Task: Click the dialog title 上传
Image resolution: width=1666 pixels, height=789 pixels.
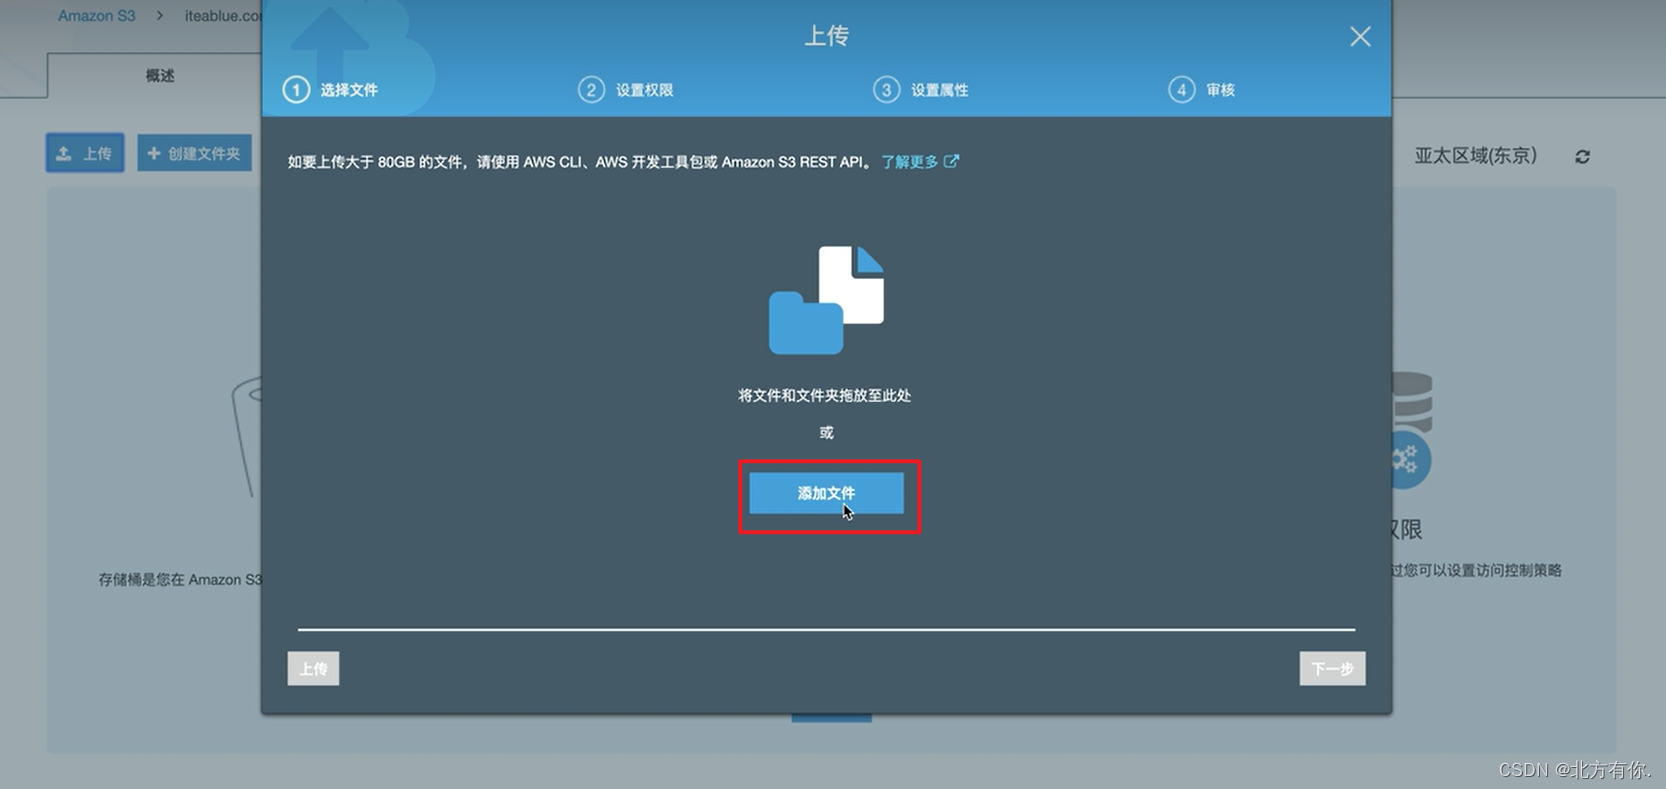Action: coord(827,36)
